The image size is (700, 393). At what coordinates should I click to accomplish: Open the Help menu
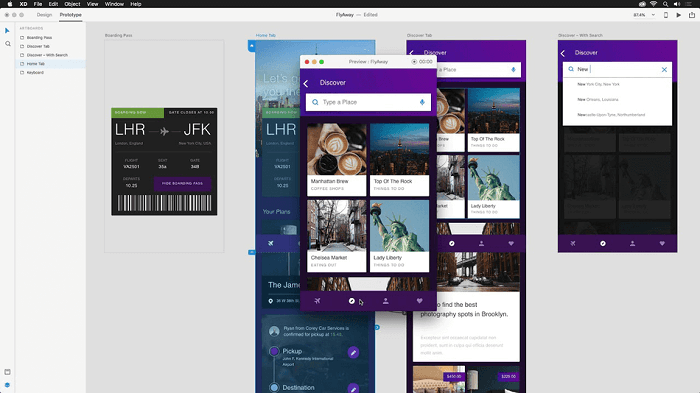pyautogui.click(x=136, y=4)
